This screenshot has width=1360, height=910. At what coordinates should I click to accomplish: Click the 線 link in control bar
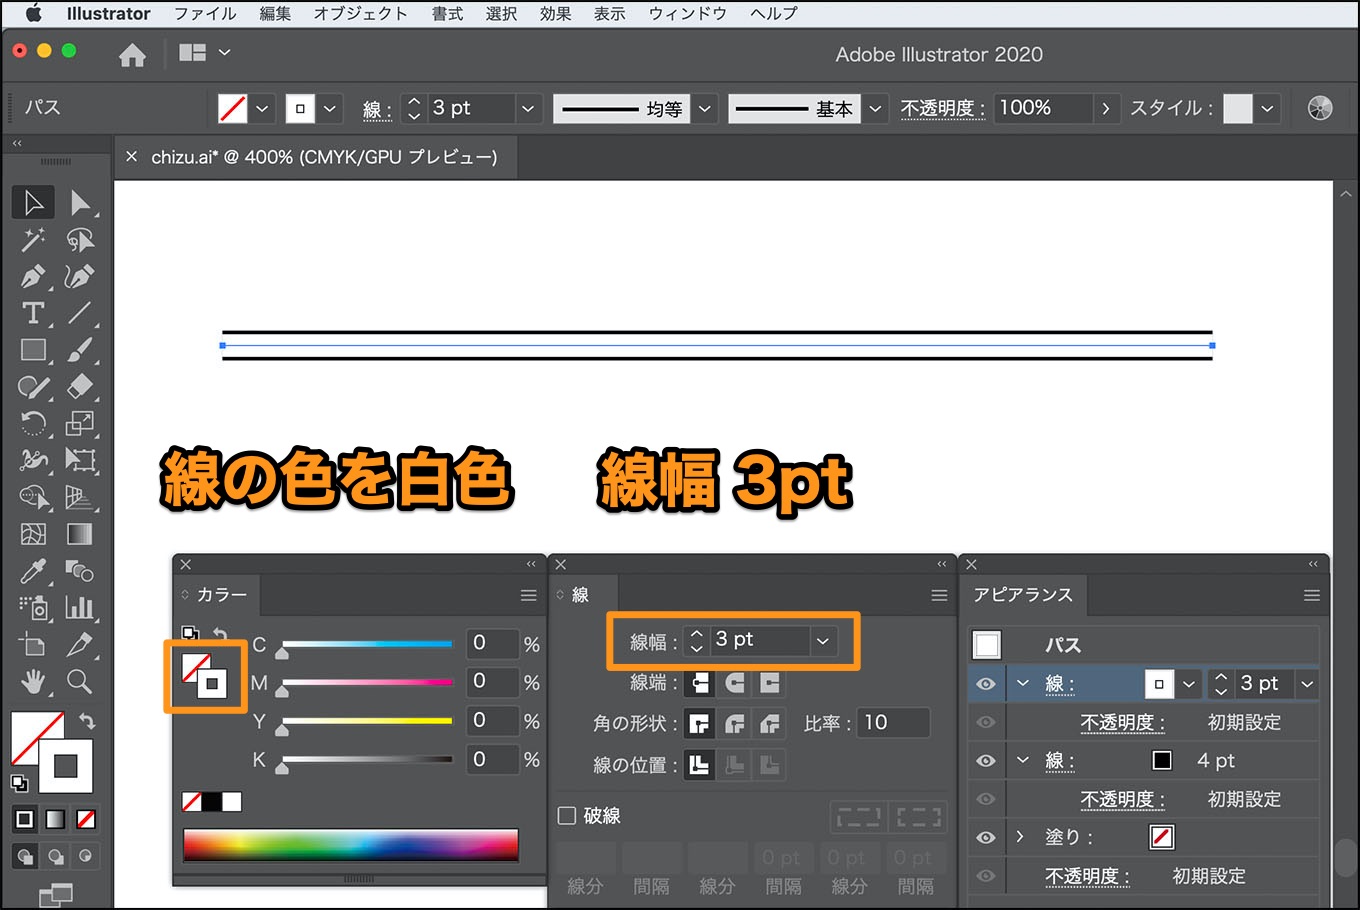376,109
